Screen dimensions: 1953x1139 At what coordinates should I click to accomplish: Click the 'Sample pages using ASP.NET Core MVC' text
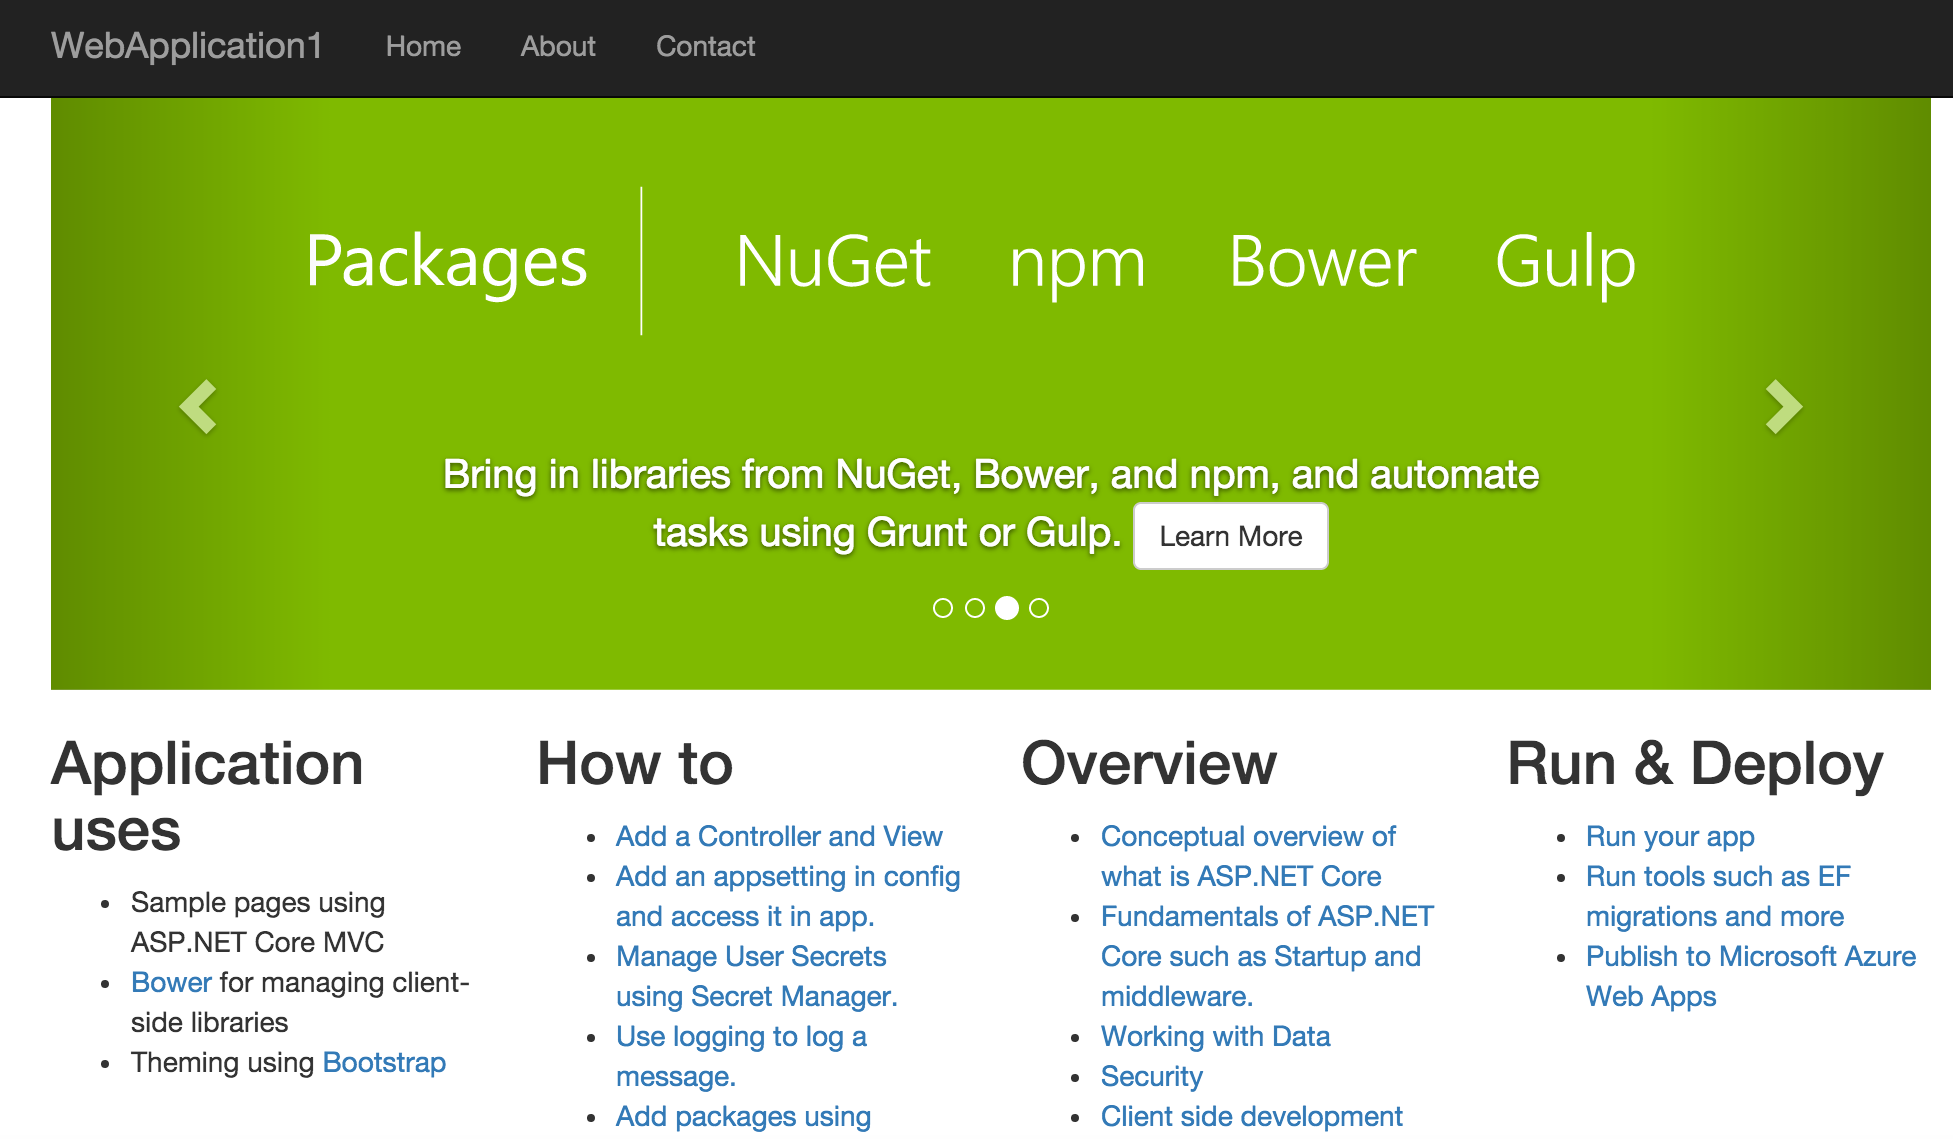[258, 922]
